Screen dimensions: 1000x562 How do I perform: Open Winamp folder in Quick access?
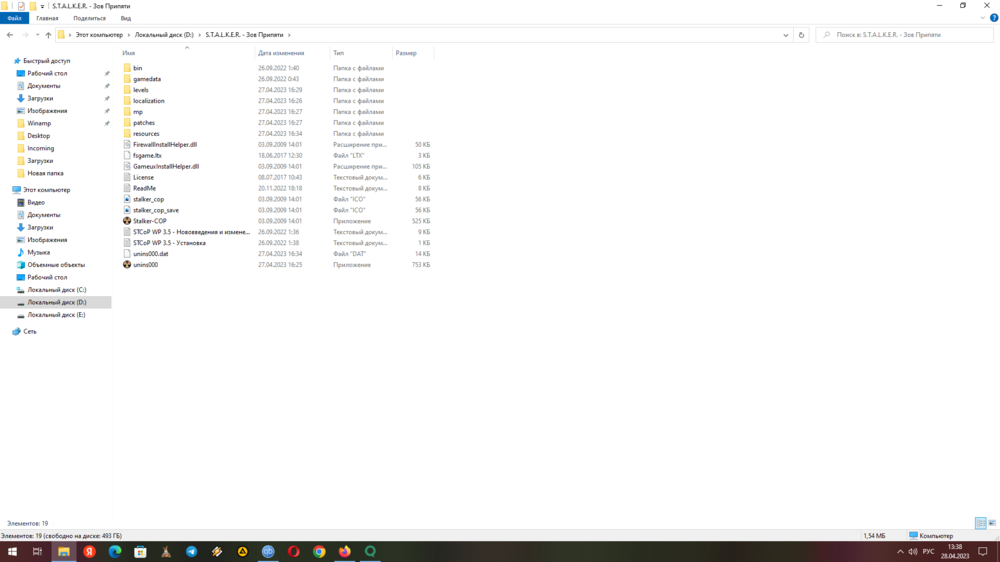coord(39,123)
